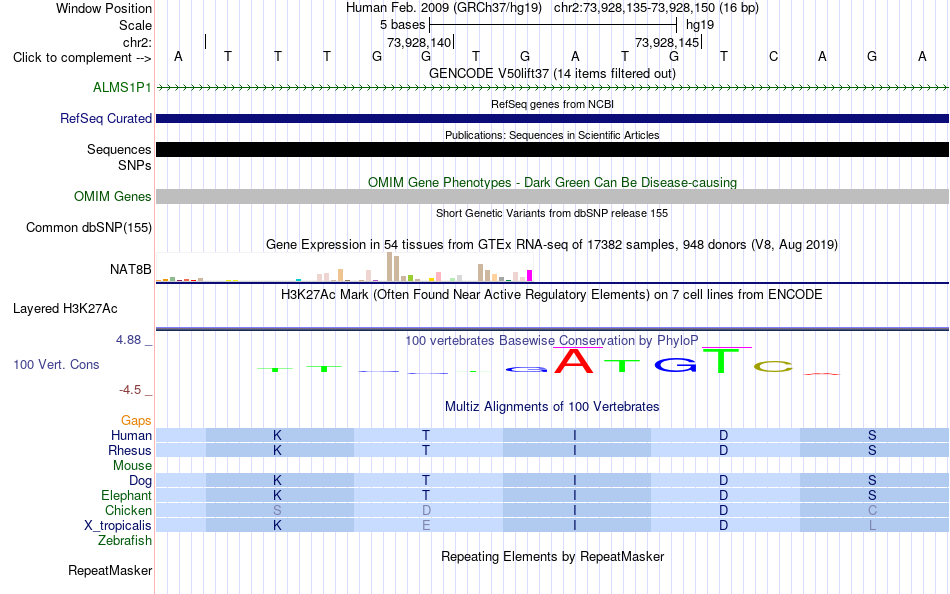Click the Short Genetic Variants dbSNP title
Viewport: 950px width, 594px height.
(x=552, y=213)
